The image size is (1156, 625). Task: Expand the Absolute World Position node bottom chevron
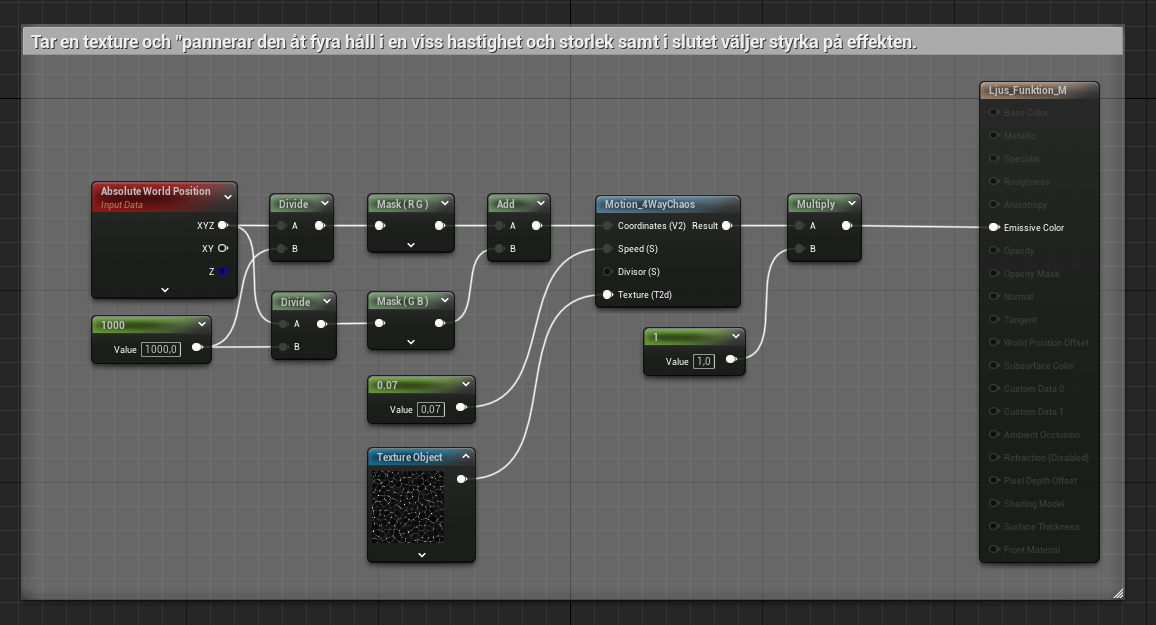click(165, 289)
